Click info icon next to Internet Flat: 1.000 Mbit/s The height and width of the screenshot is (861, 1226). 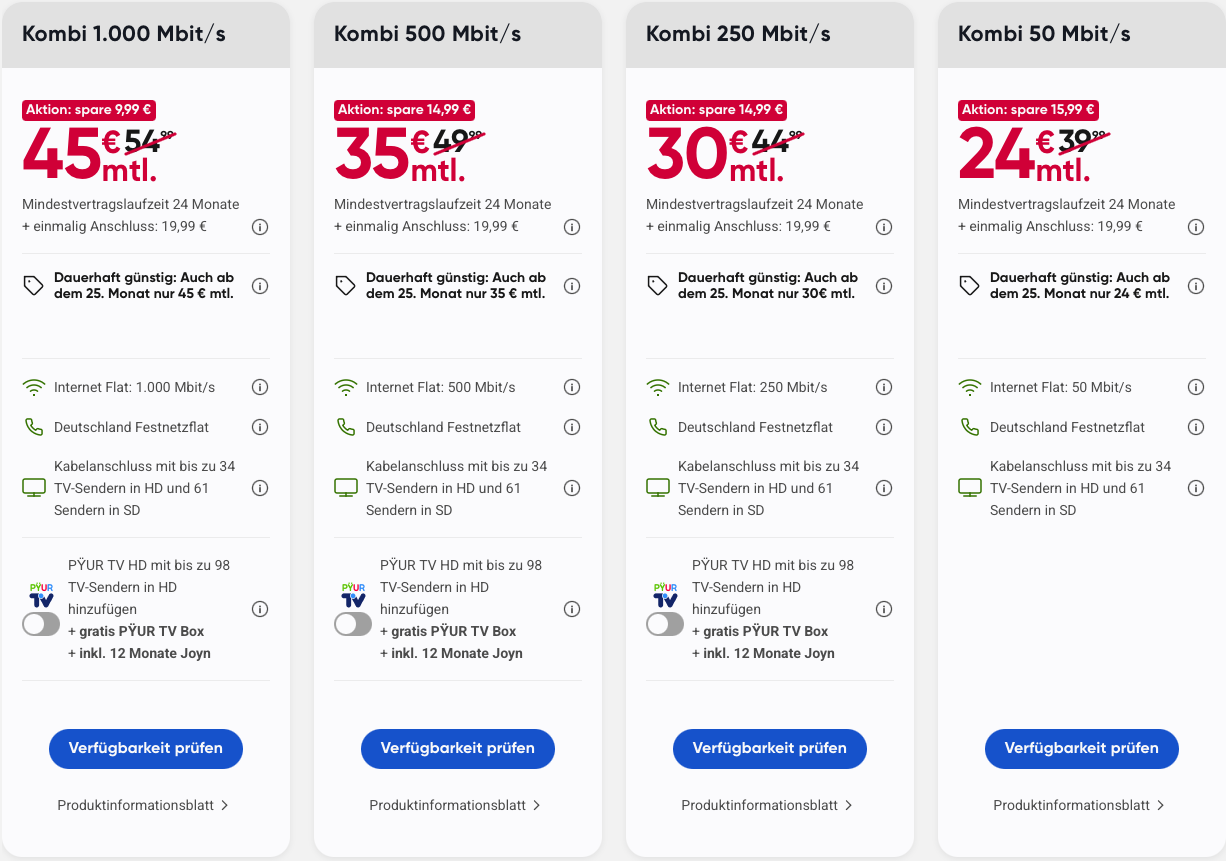[x=260, y=387]
